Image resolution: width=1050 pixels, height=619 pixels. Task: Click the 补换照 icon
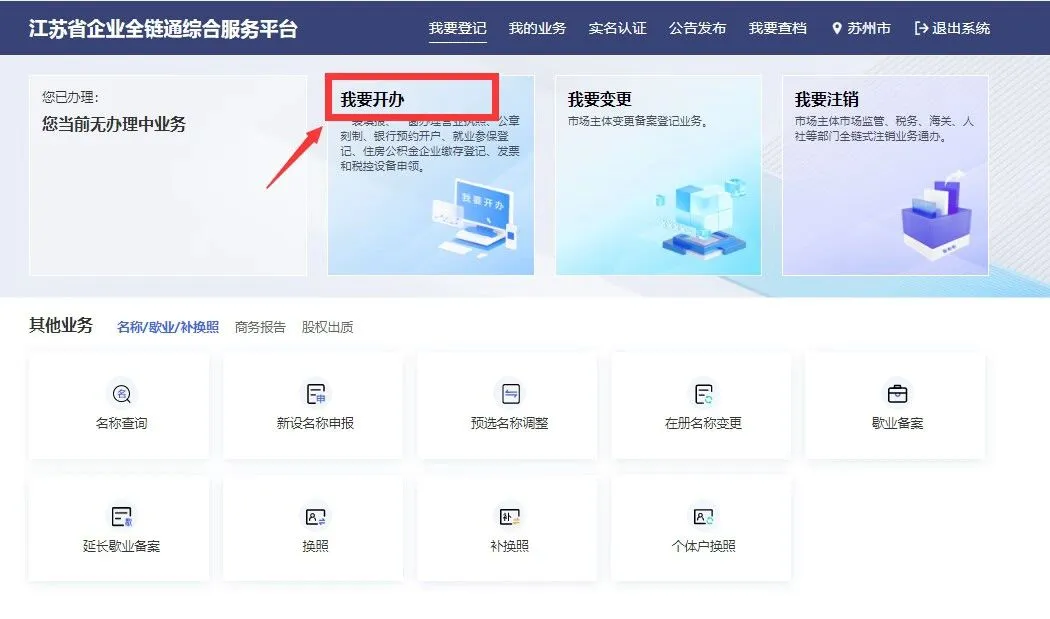click(510, 516)
